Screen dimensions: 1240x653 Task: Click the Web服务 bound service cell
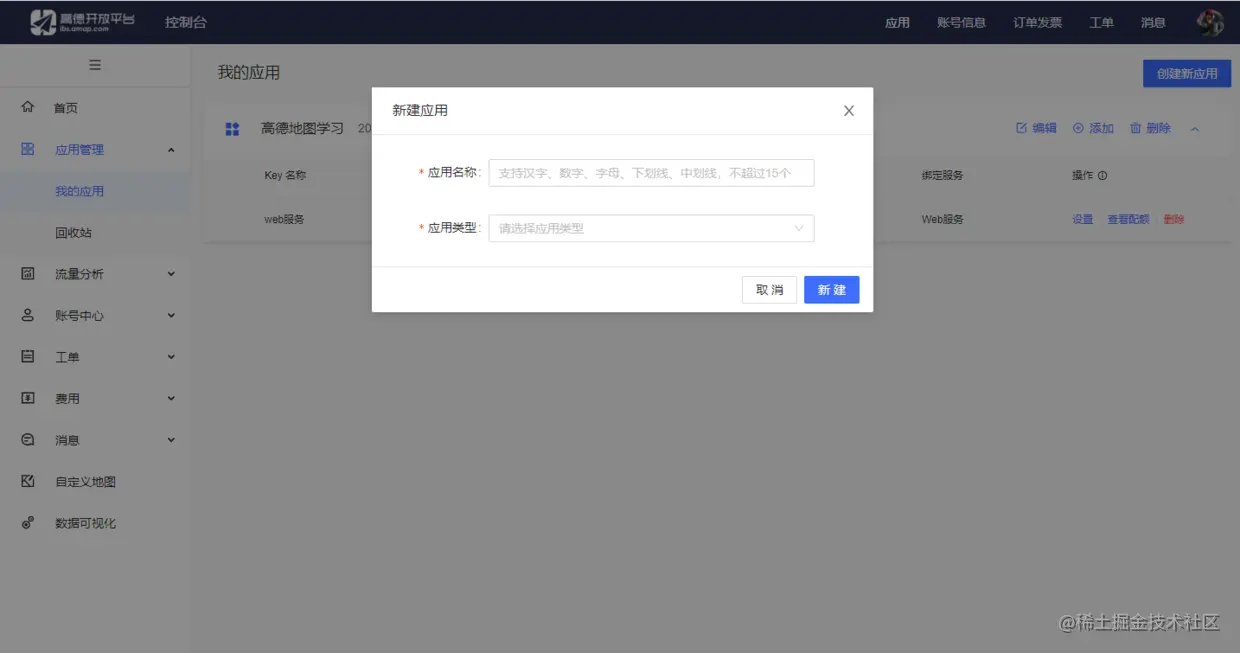coord(942,219)
